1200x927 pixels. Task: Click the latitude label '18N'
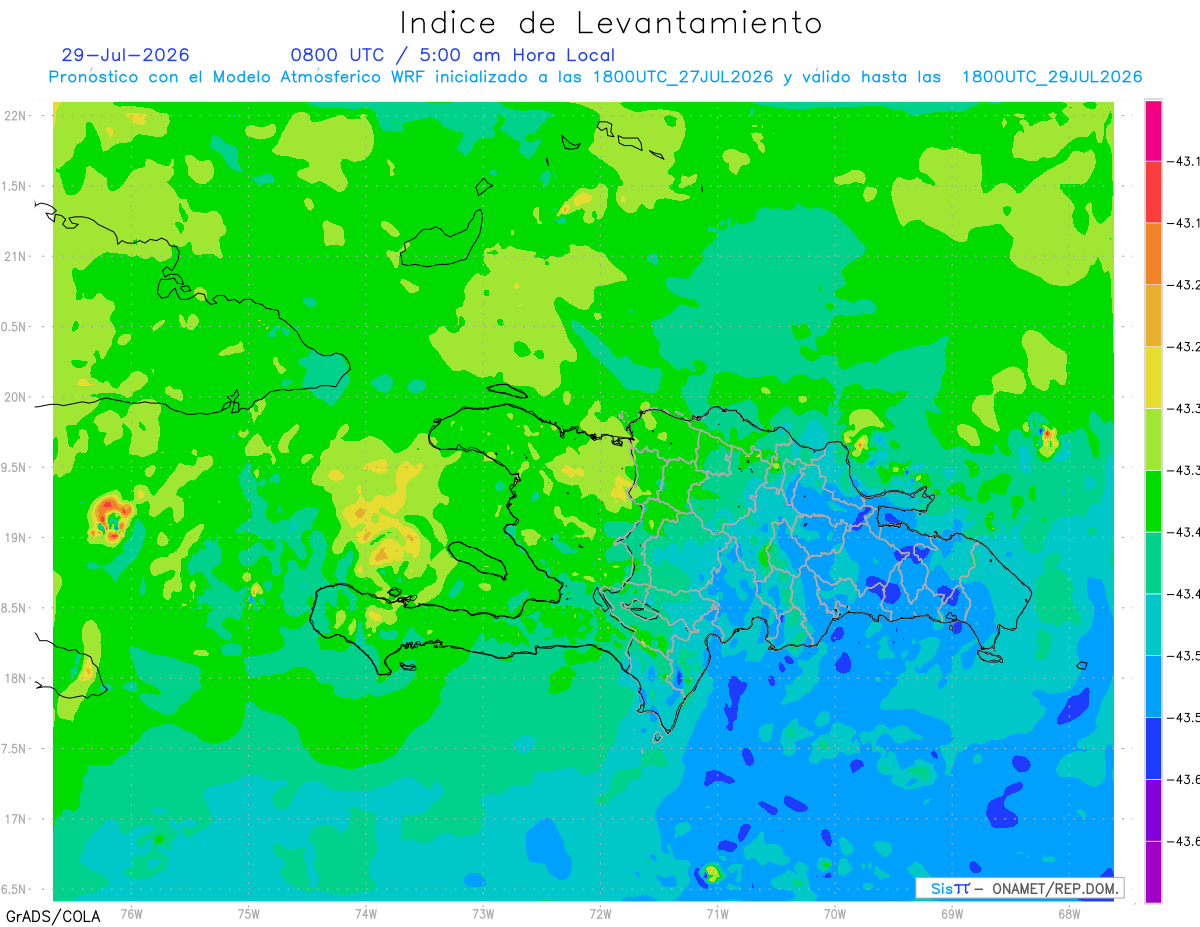(16, 679)
